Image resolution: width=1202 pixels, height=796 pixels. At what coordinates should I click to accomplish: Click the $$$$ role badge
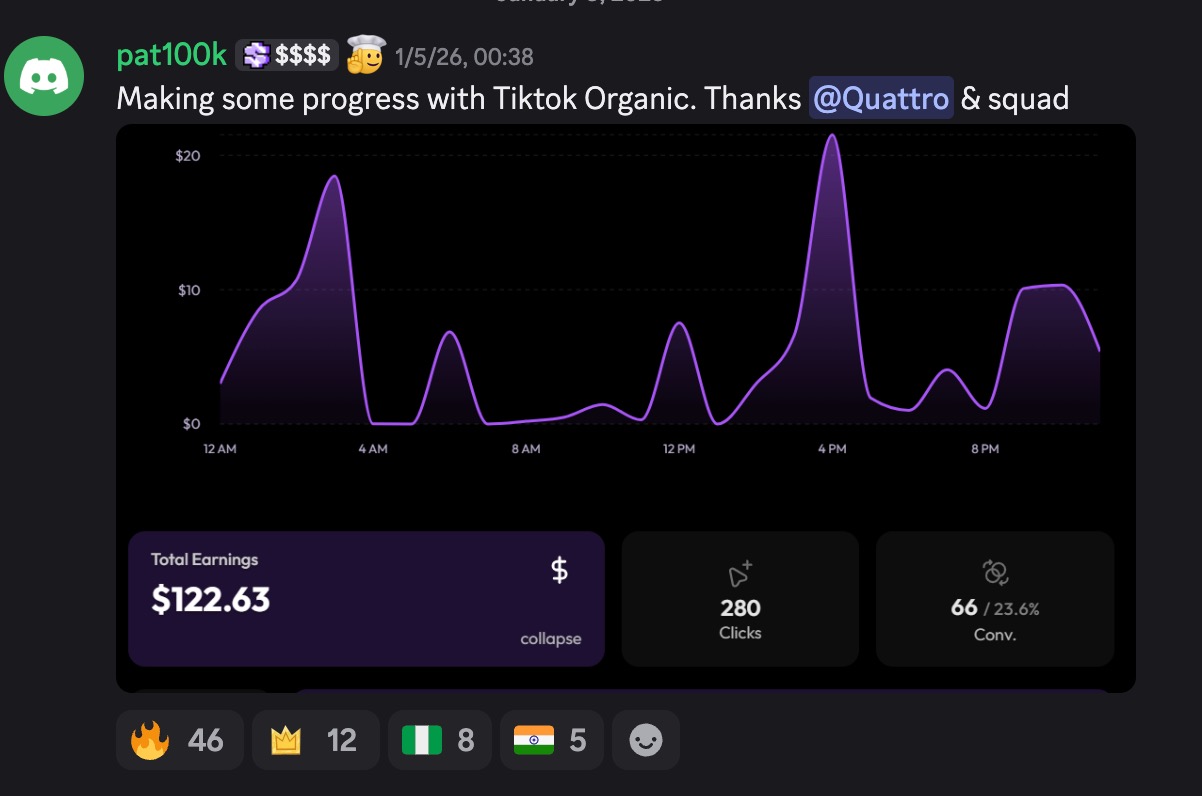point(288,56)
